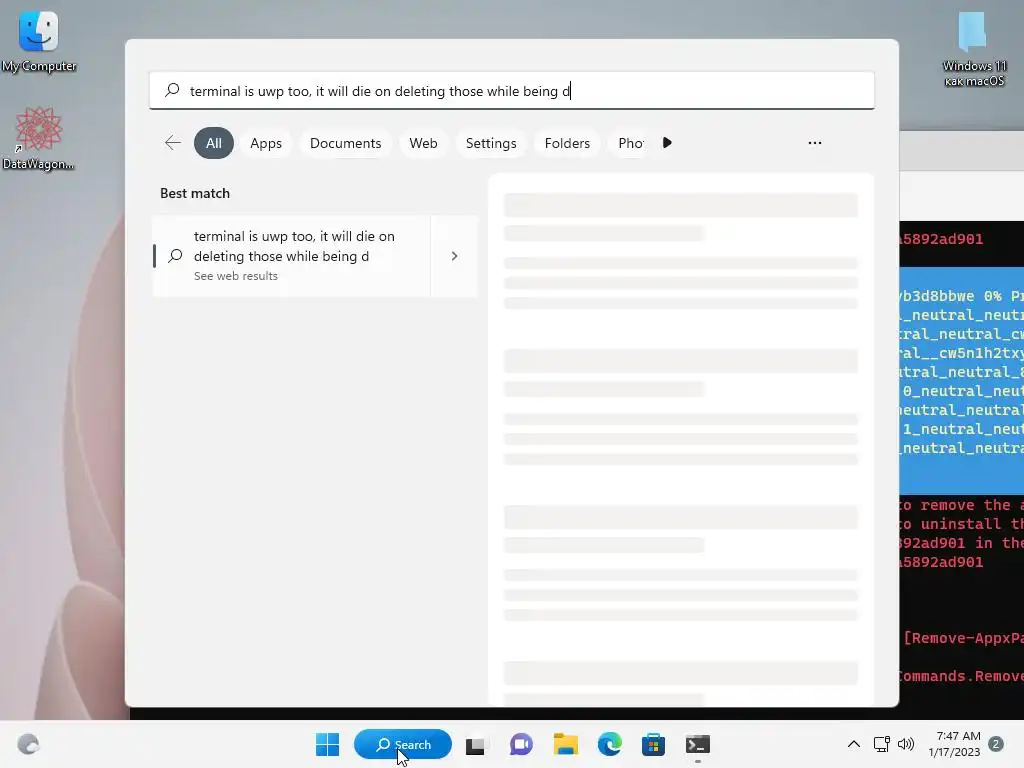Screen dimensions: 1024x768
Task: Switch to the Settings filter tab
Action: 491,143
